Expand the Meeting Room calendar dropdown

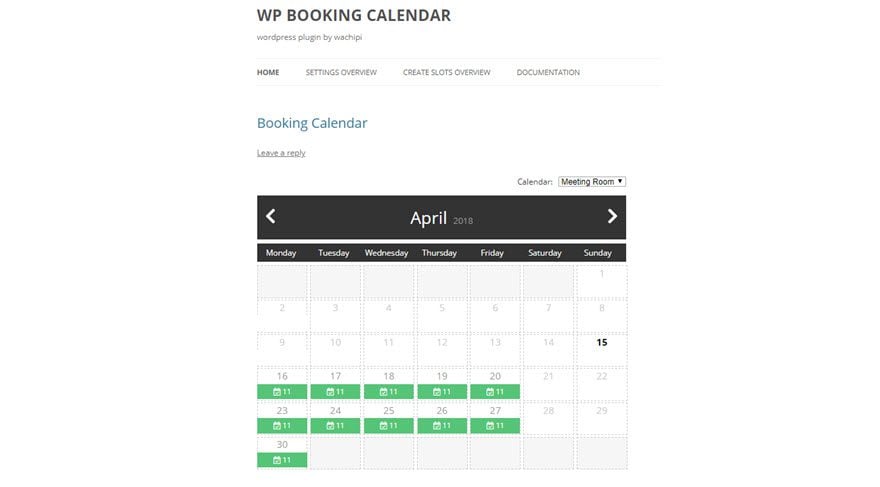click(x=592, y=182)
